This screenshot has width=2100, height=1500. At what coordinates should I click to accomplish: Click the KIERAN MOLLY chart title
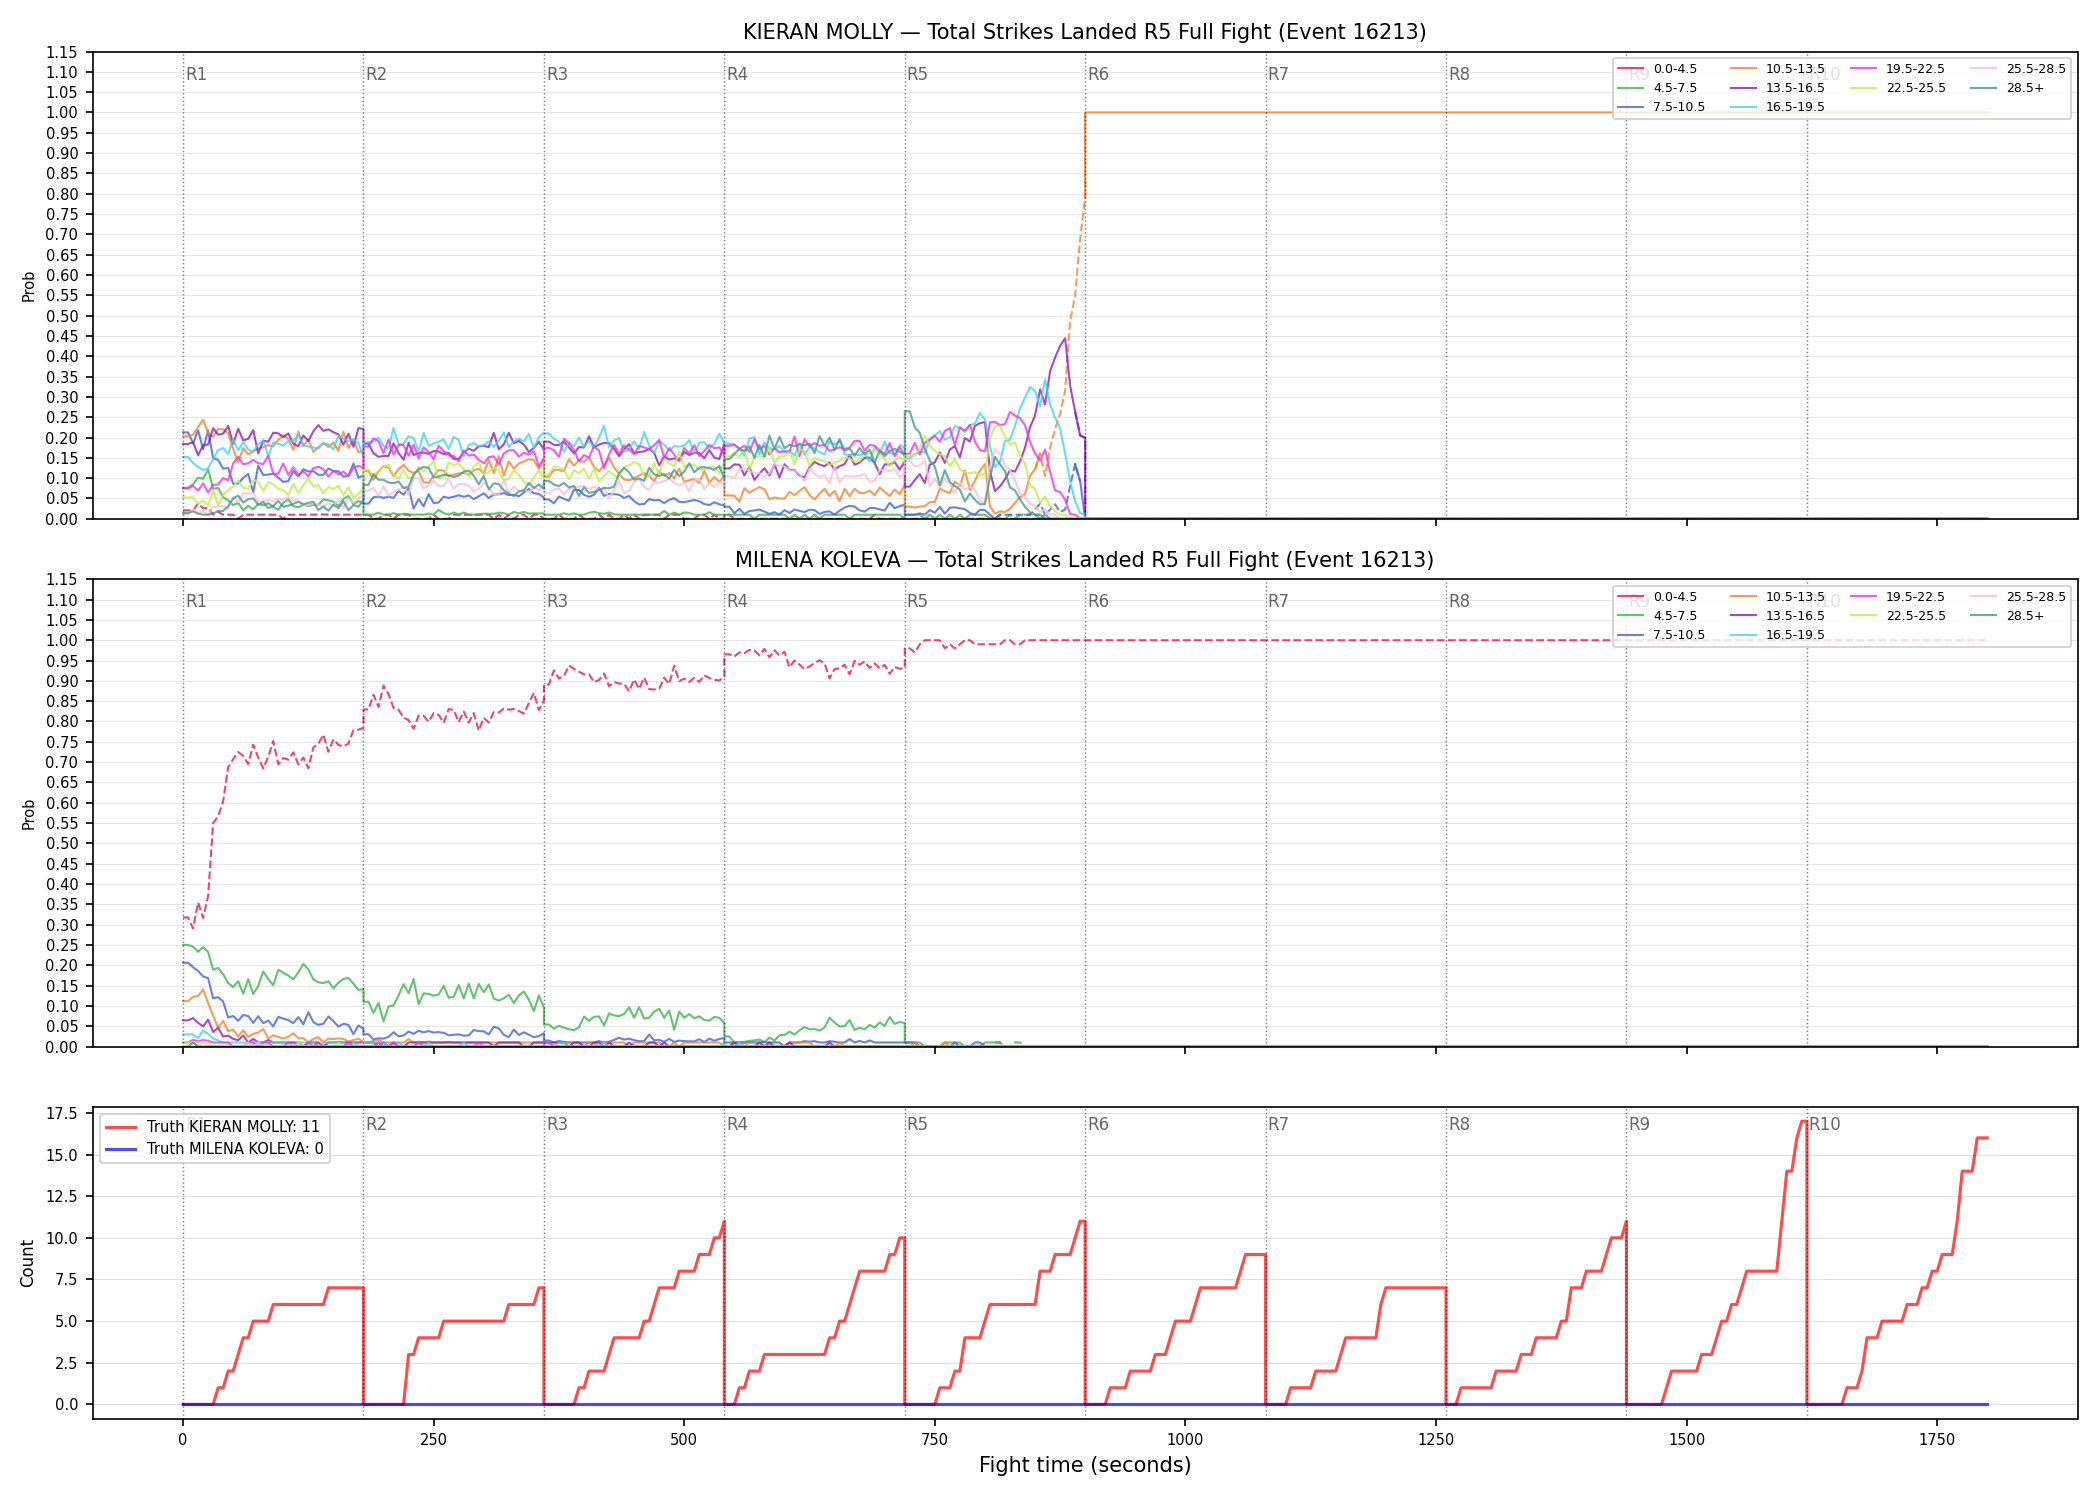1084,32
